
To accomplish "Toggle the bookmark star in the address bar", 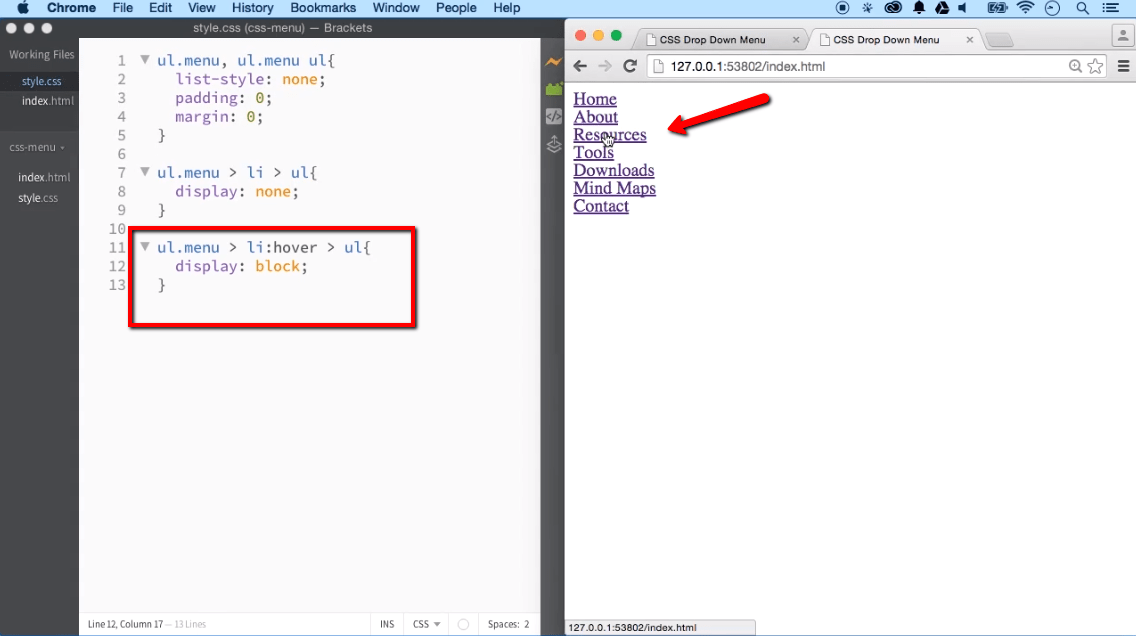I will click(1096, 66).
